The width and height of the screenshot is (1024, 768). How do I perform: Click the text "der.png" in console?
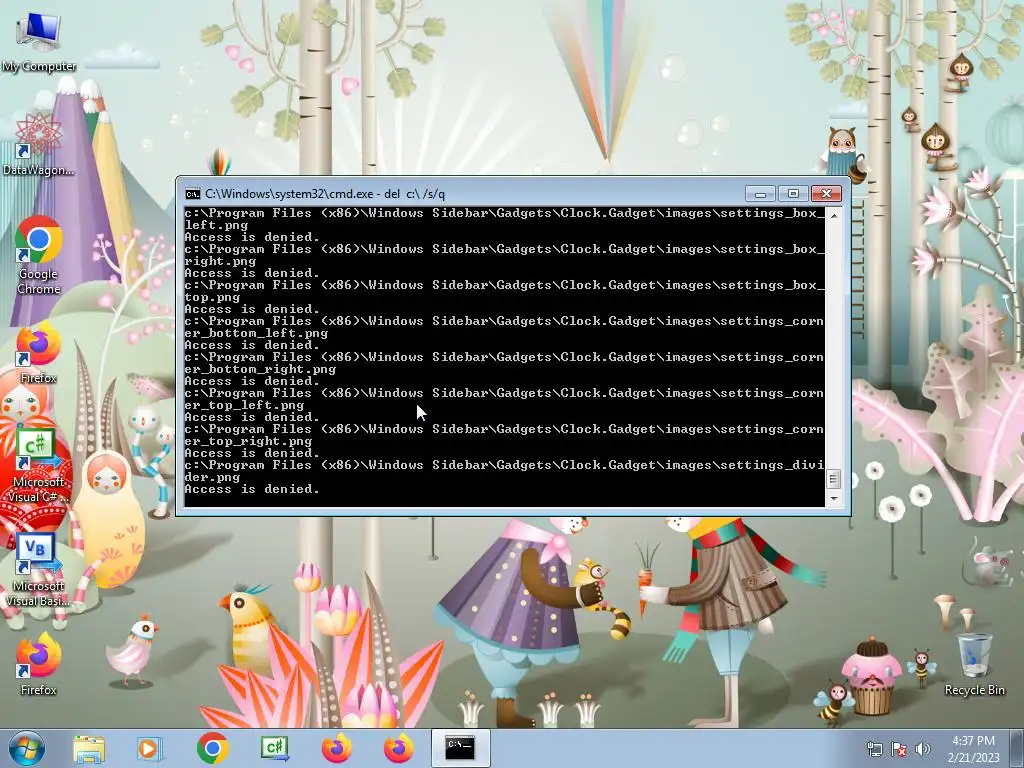pyautogui.click(x=212, y=477)
